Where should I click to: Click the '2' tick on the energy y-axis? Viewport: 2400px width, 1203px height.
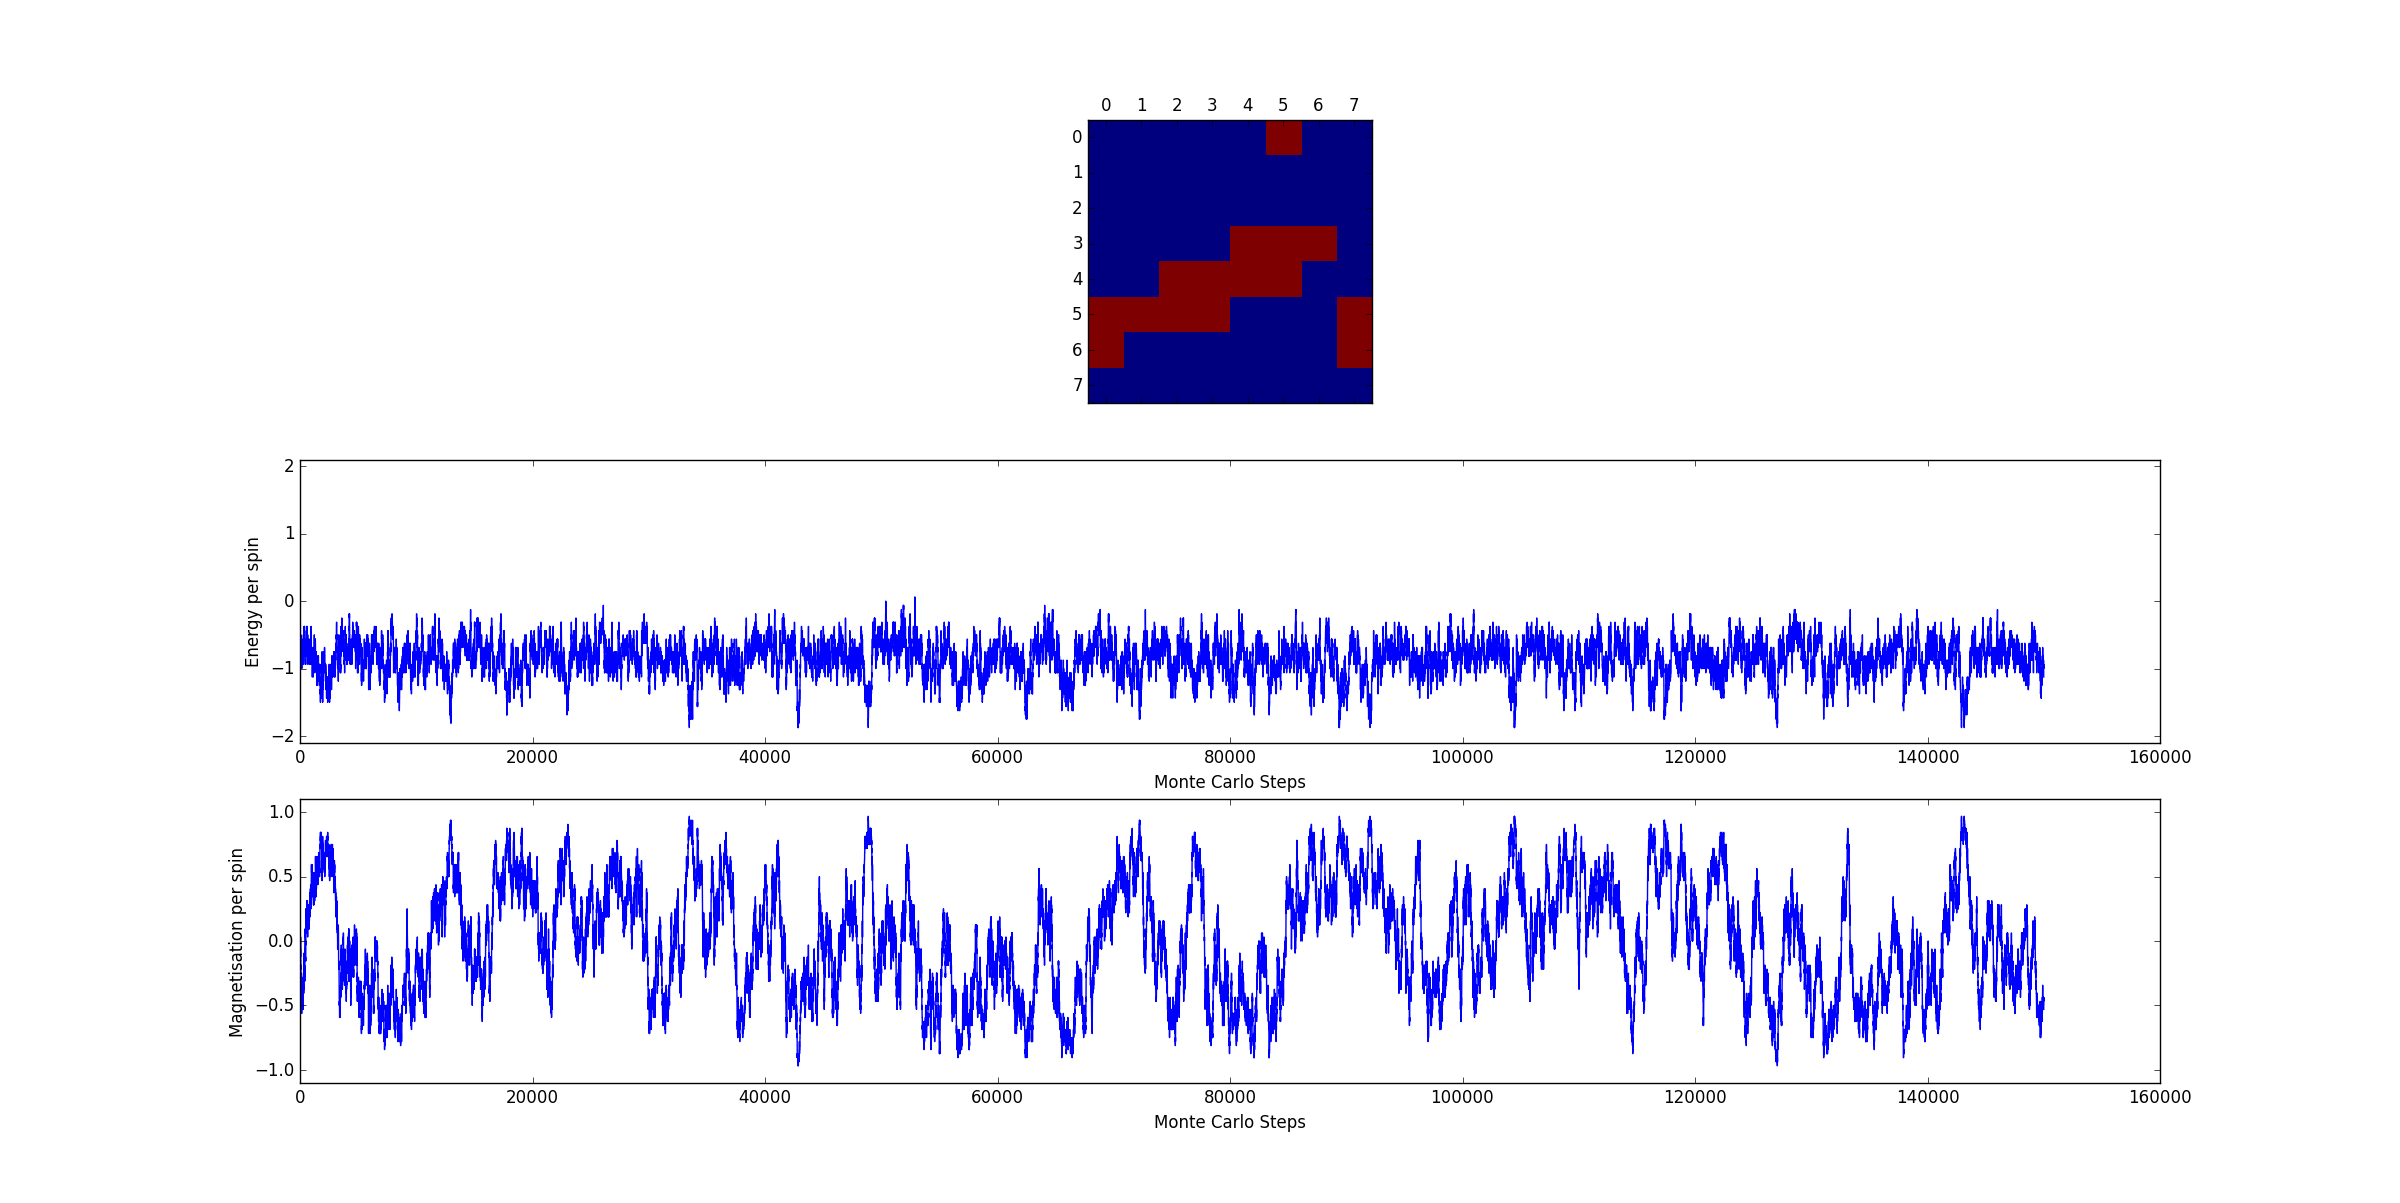[289, 466]
